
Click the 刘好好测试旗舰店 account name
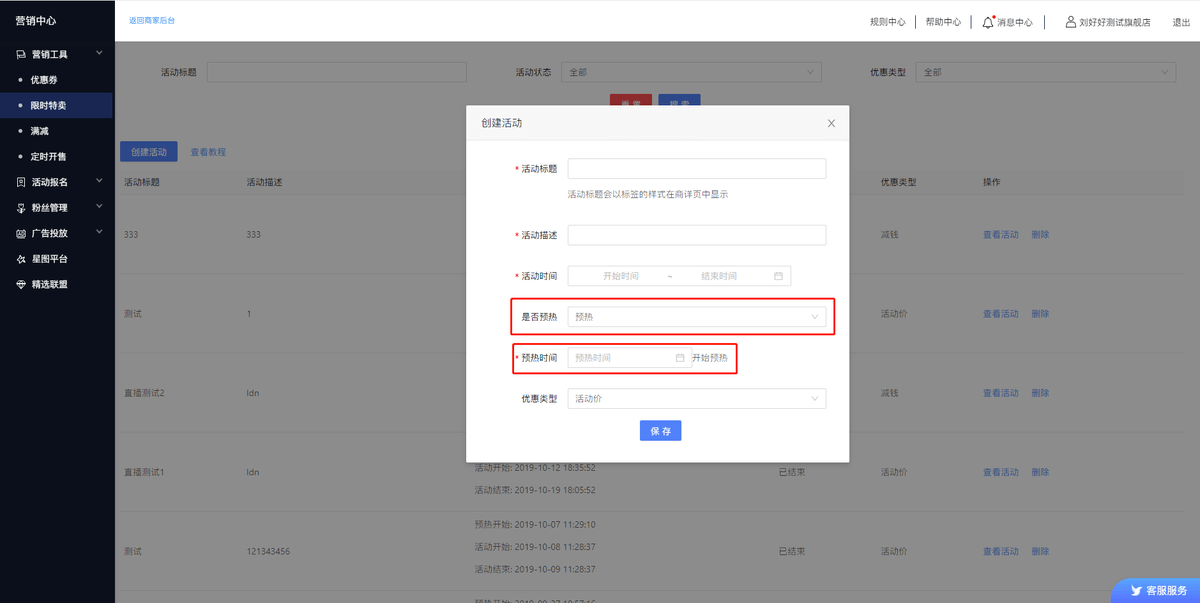[x=1115, y=22]
